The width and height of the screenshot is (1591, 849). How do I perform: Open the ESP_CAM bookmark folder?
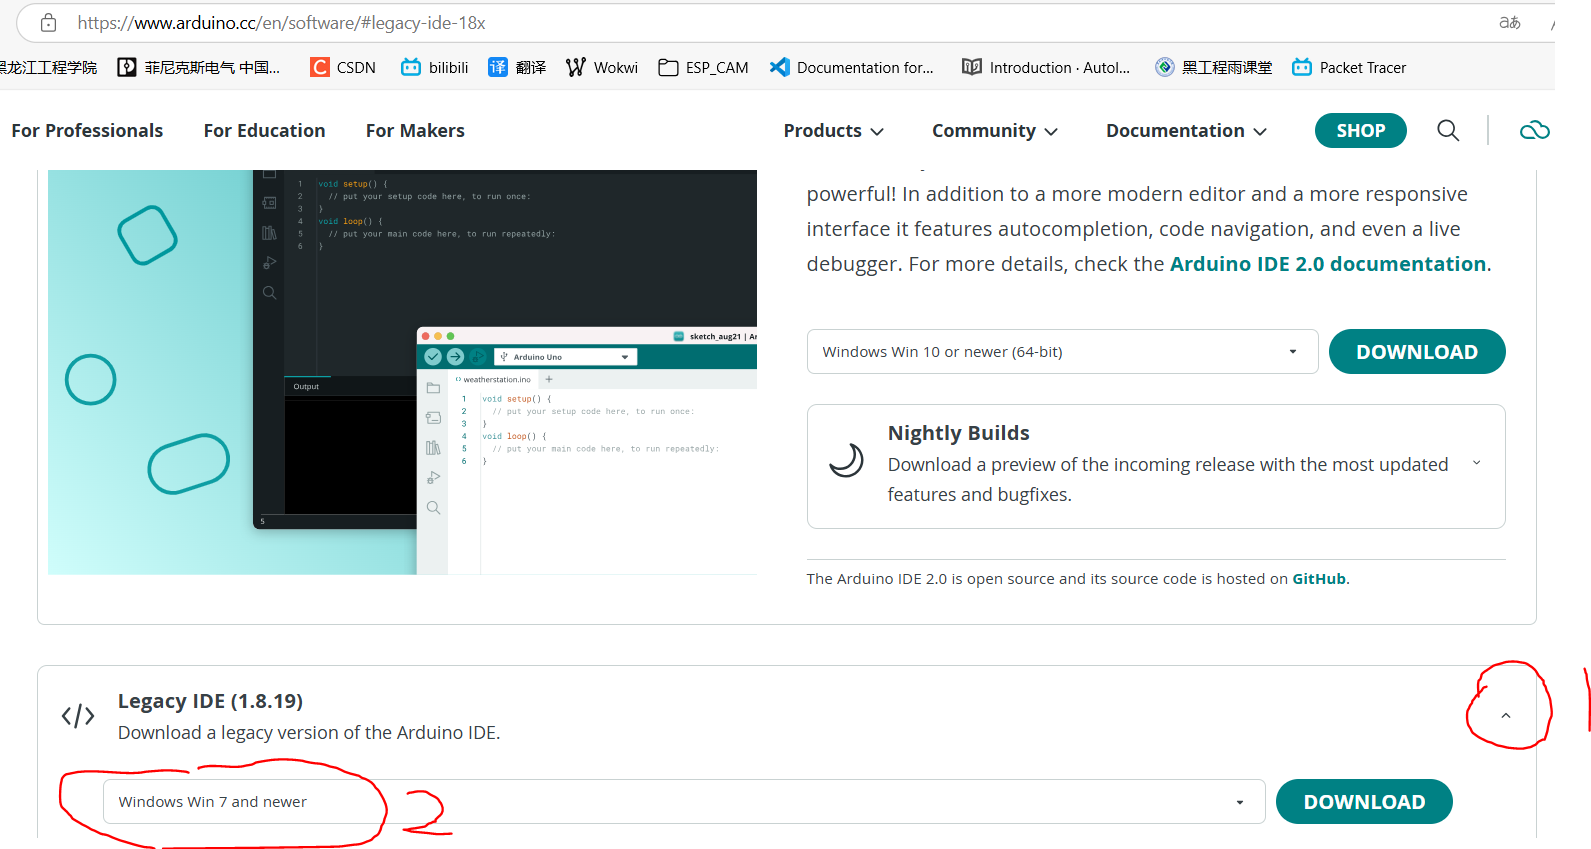coord(703,67)
